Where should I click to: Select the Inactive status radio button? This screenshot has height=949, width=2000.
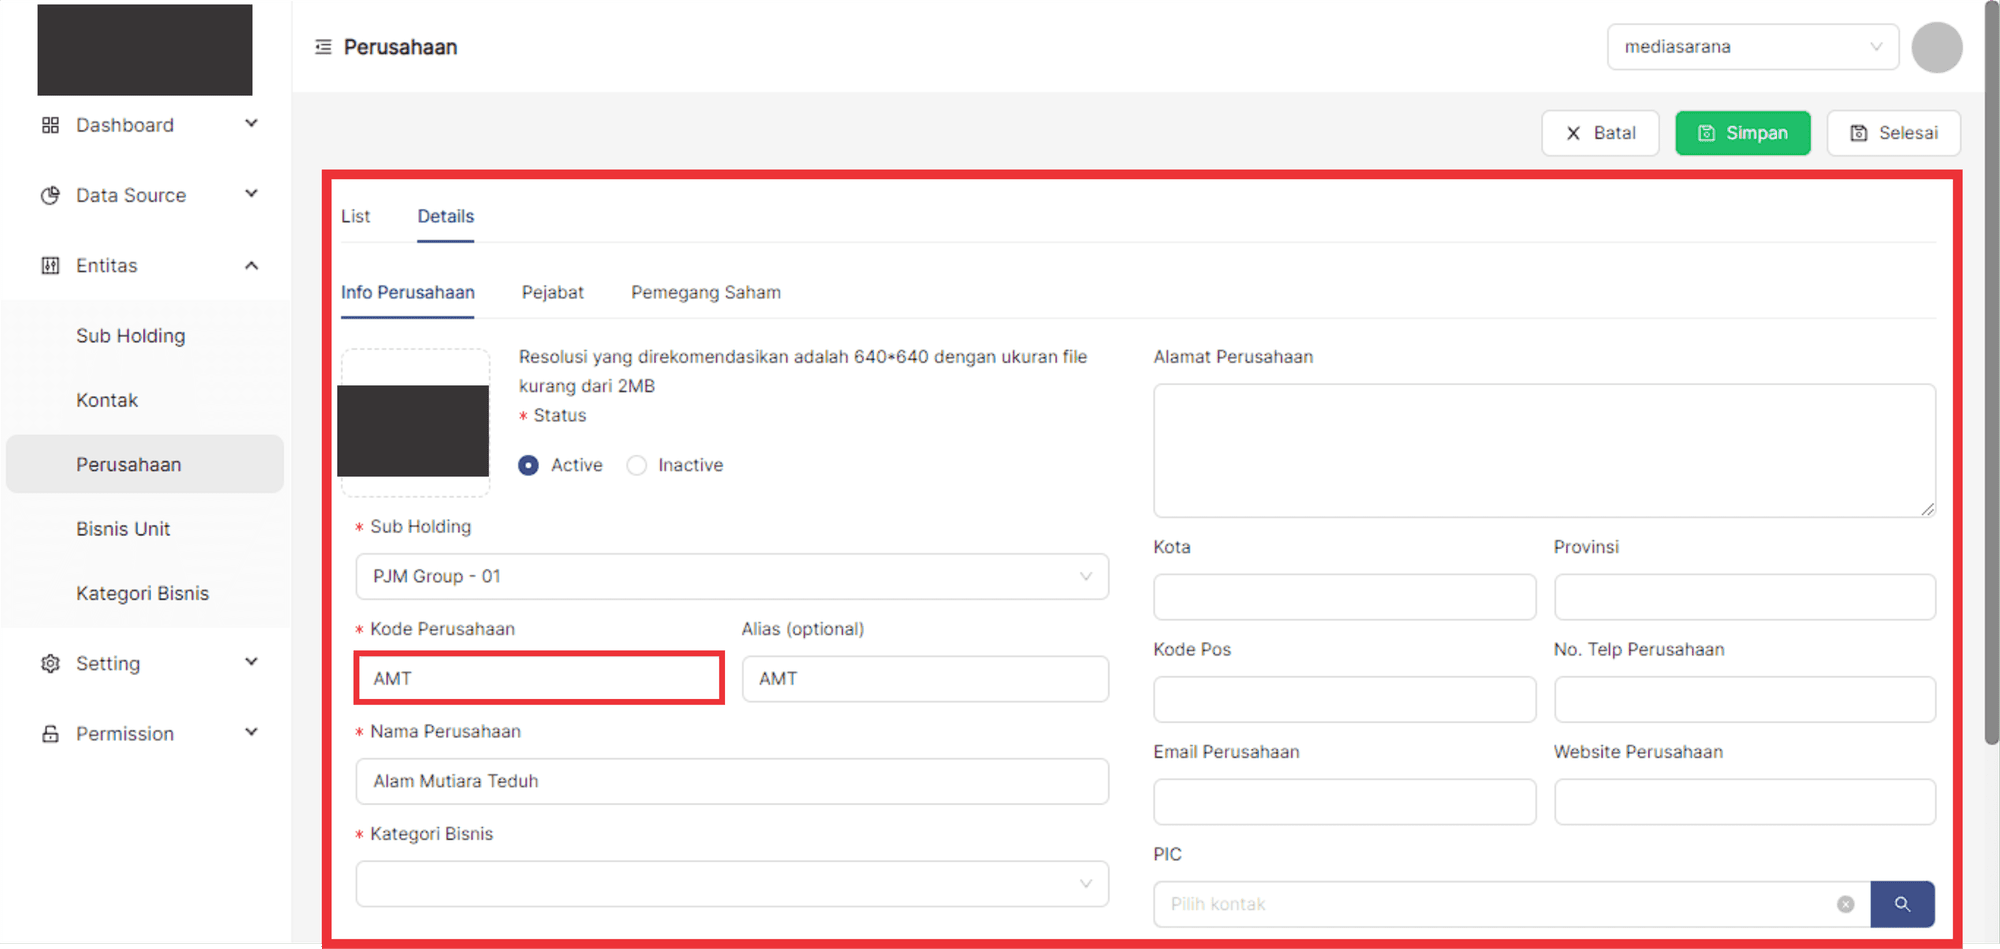pyautogui.click(x=636, y=465)
